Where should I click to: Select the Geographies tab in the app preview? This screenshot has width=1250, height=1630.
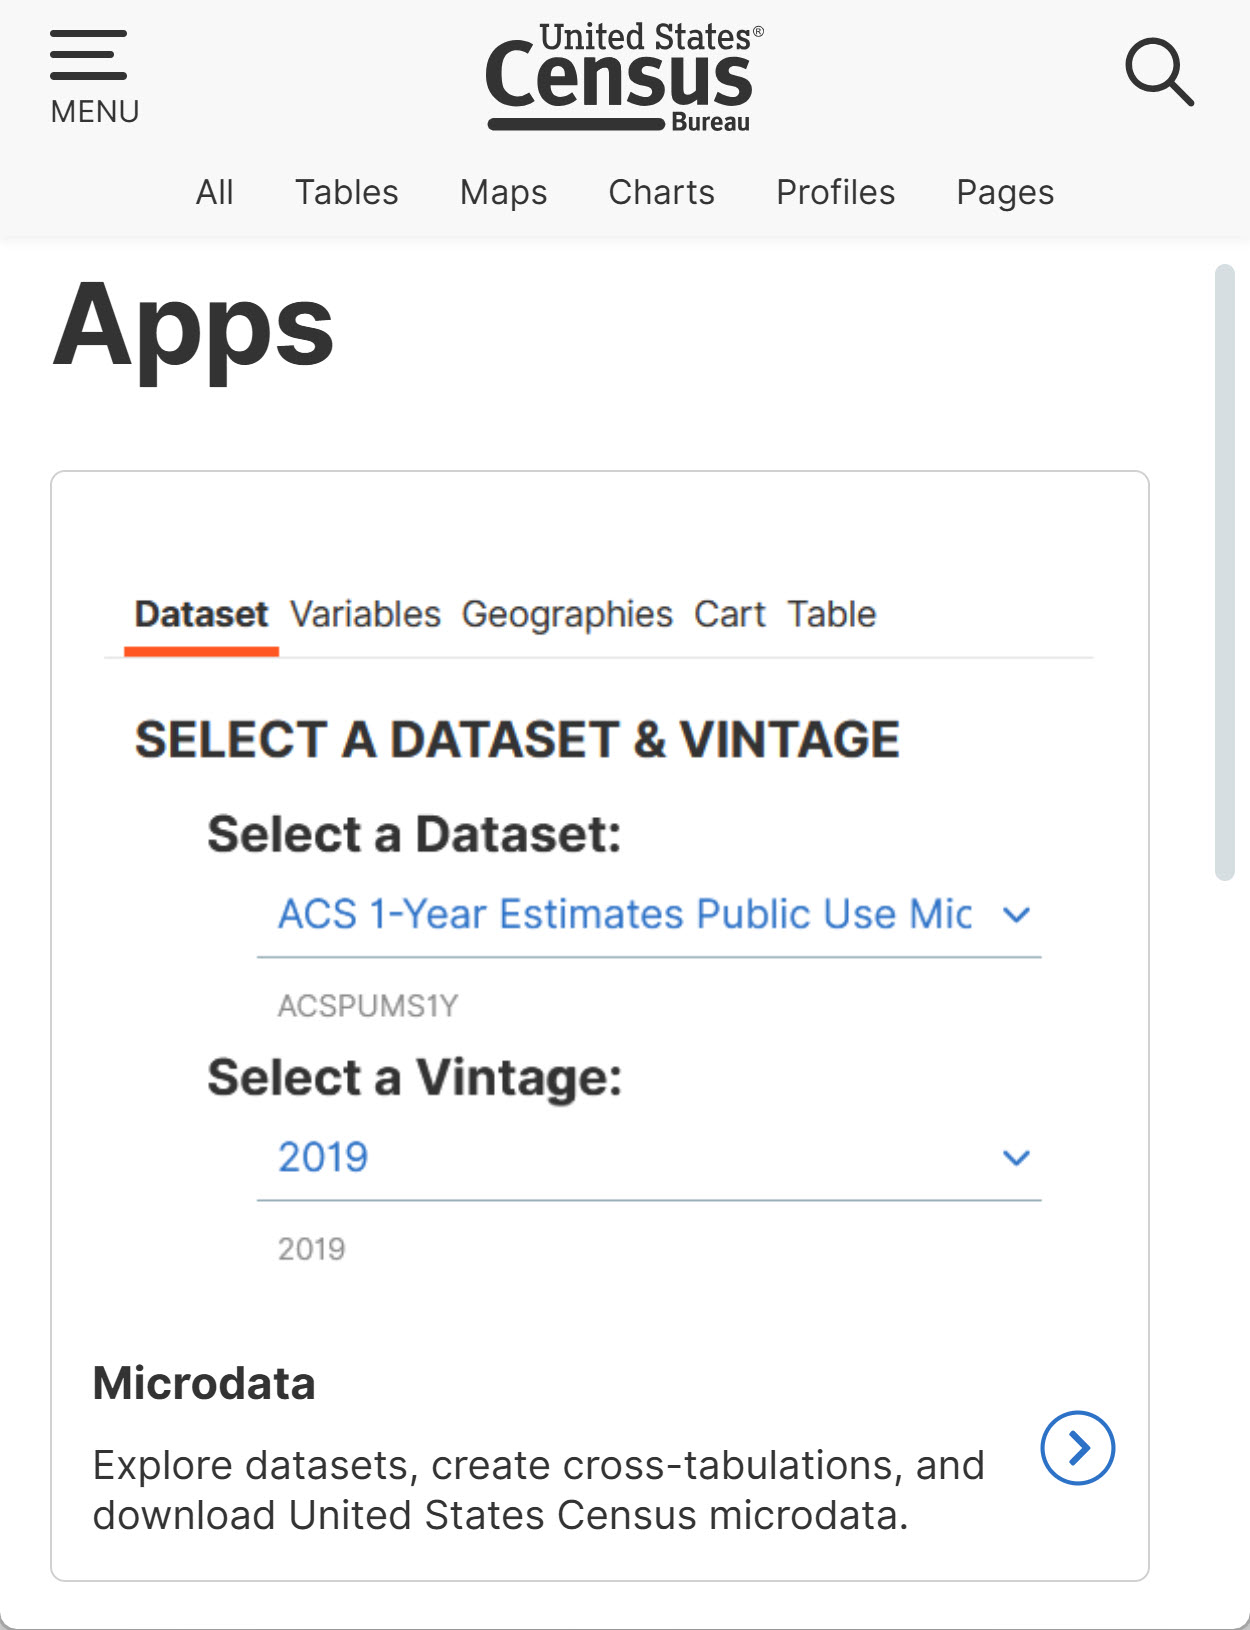pos(567,614)
